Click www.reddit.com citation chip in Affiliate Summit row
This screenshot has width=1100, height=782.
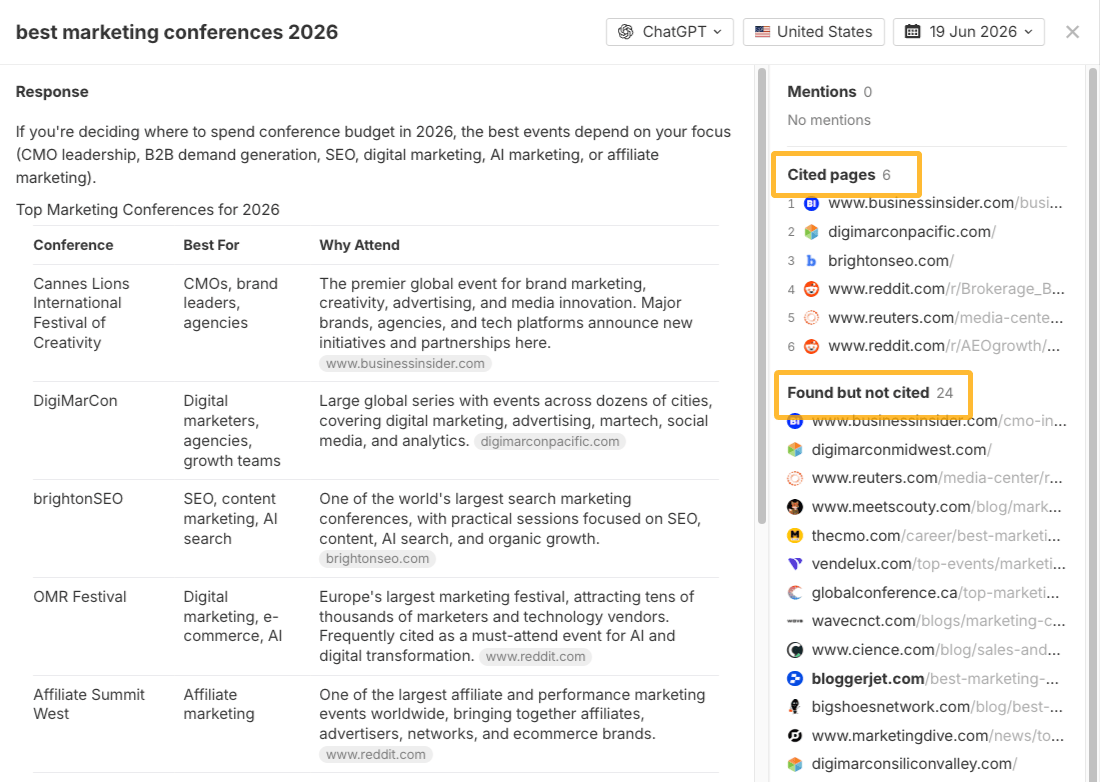point(376,755)
